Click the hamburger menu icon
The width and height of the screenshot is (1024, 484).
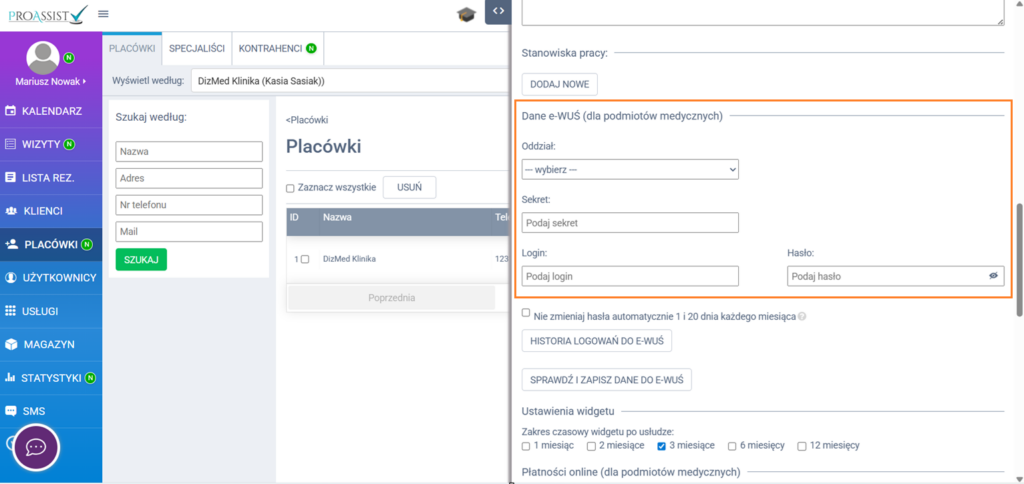point(104,14)
